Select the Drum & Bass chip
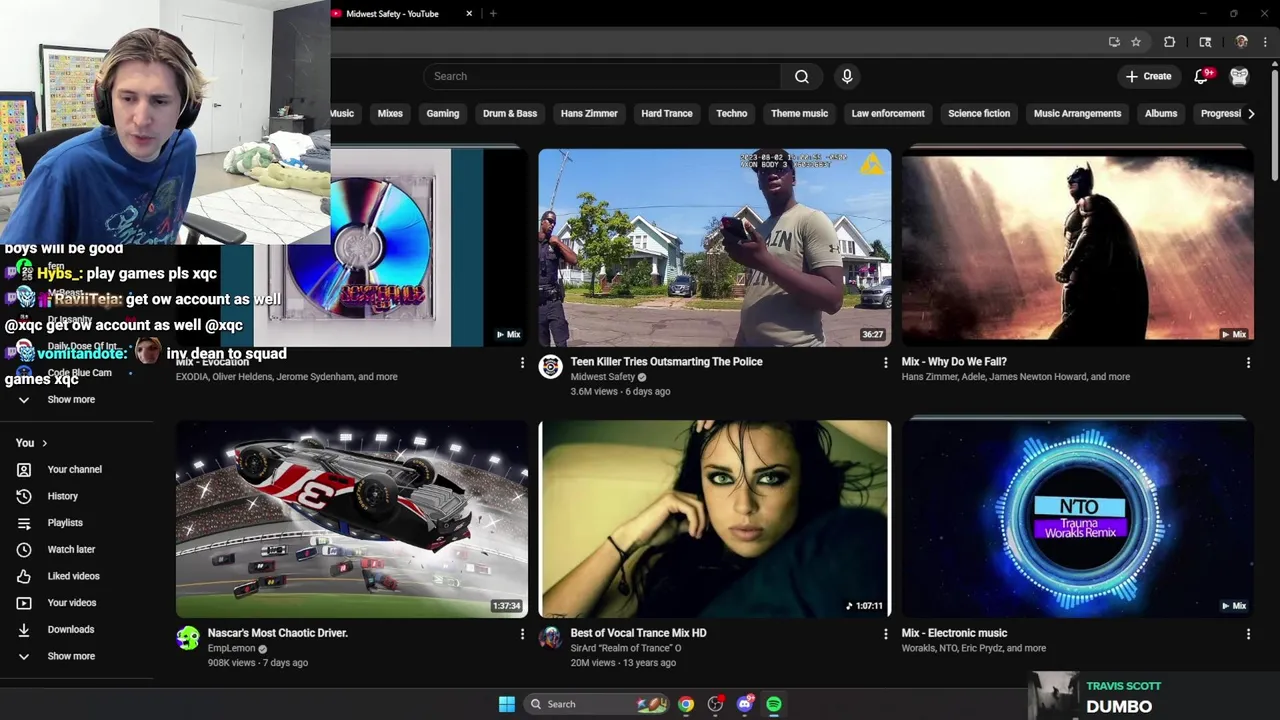Viewport: 1280px width, 720px height. click(x=510, y=113)
